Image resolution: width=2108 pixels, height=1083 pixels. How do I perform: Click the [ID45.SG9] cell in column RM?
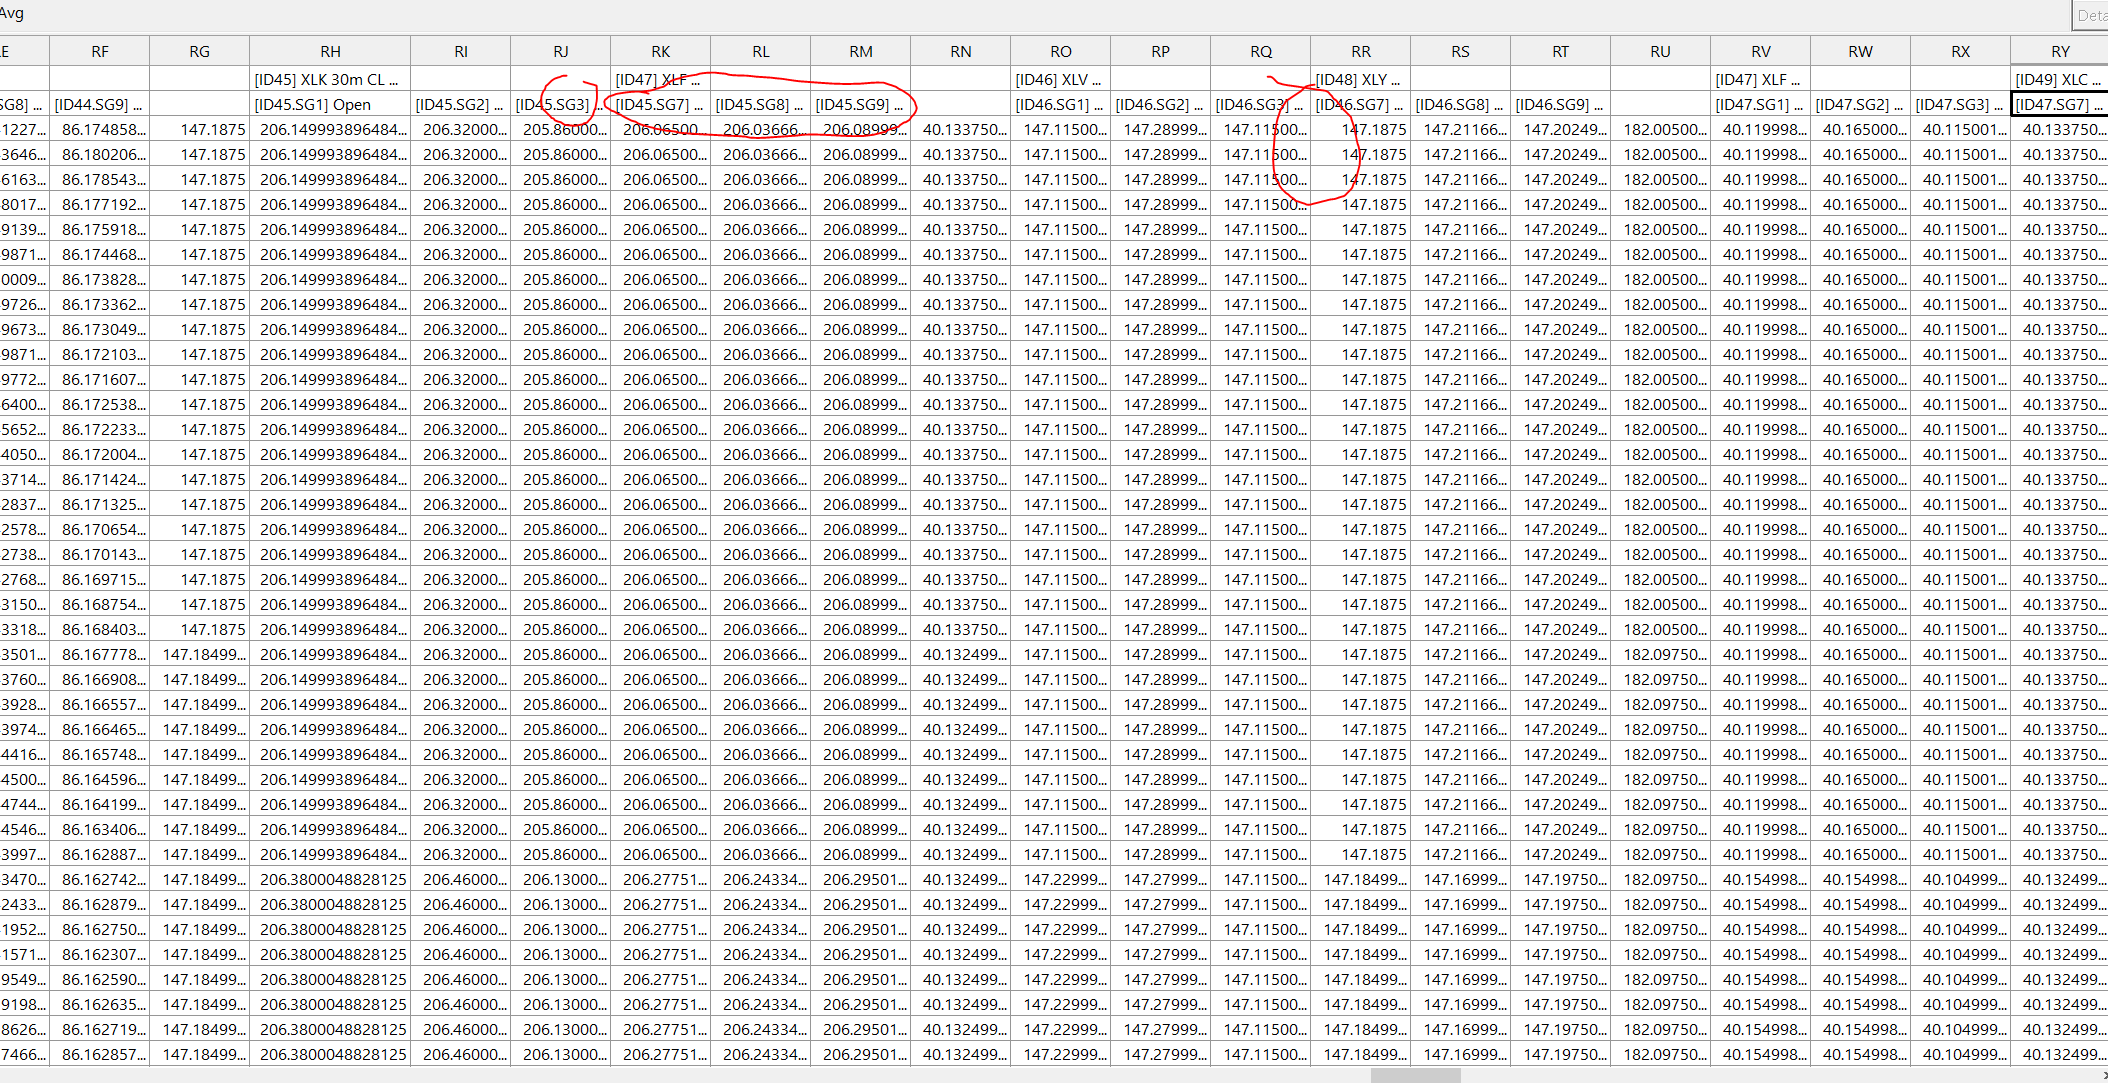860,104
